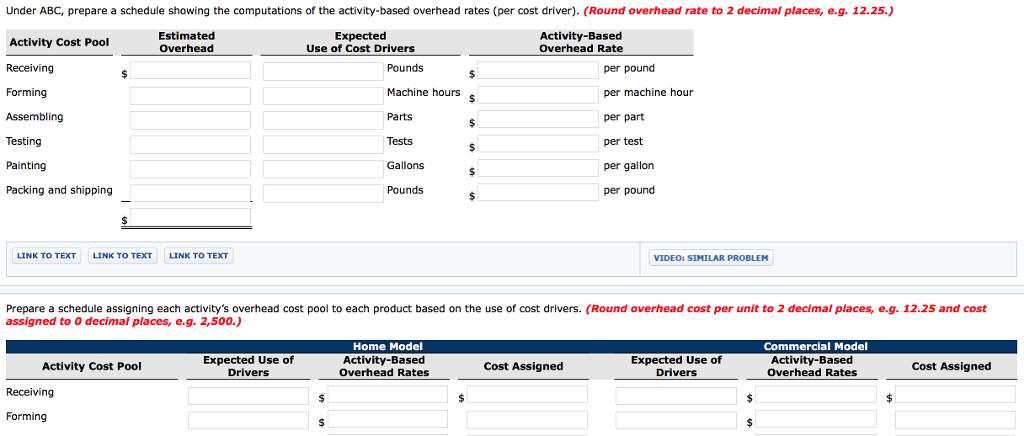Click Commercial Model Receiving overhead rate field
1024x436 pixels.
point(816,395)
